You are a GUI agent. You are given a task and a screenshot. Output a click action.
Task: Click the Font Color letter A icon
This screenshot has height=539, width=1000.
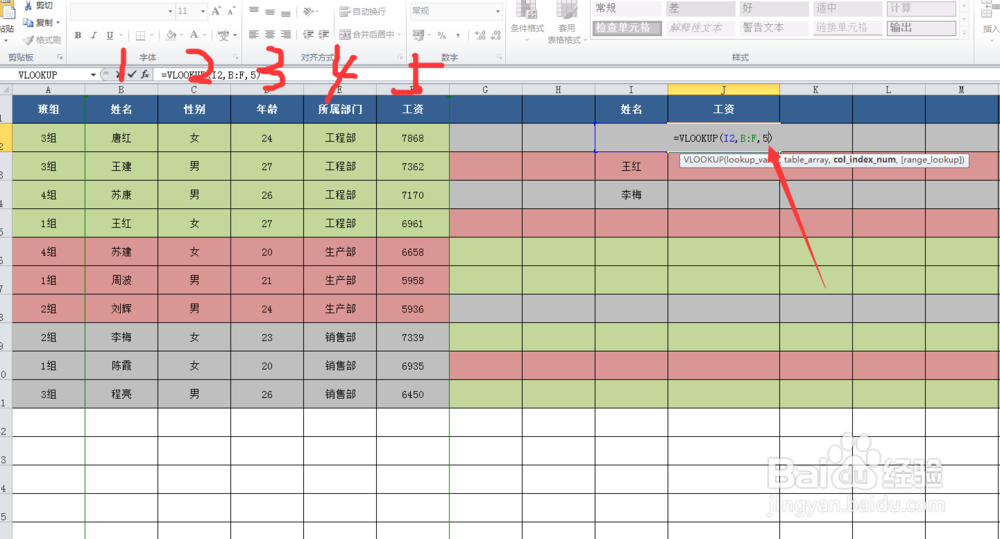194,35
